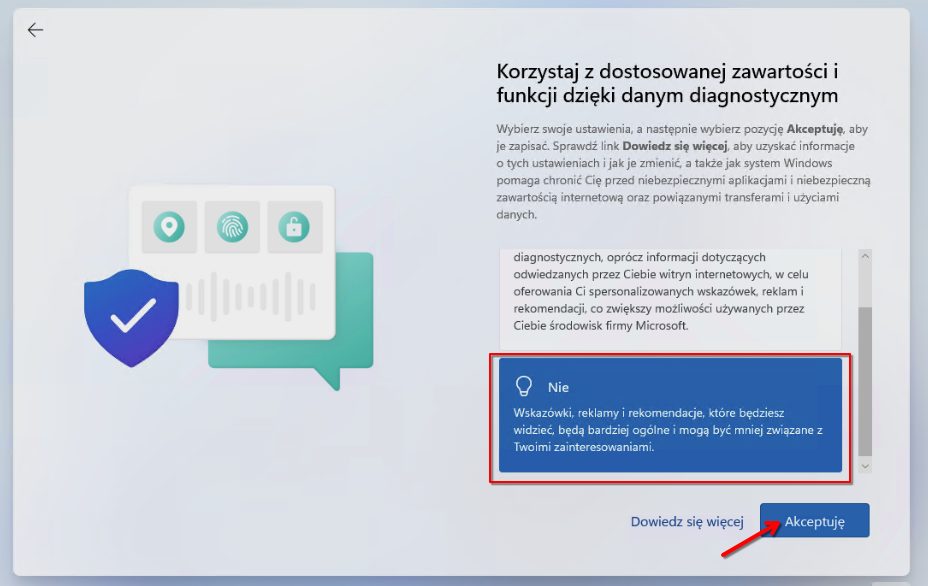Image resolution: width=928 pixels, height=586 pixels.
Task: Open the "Dowiedz się więcej" link
Action: (687, 521)
